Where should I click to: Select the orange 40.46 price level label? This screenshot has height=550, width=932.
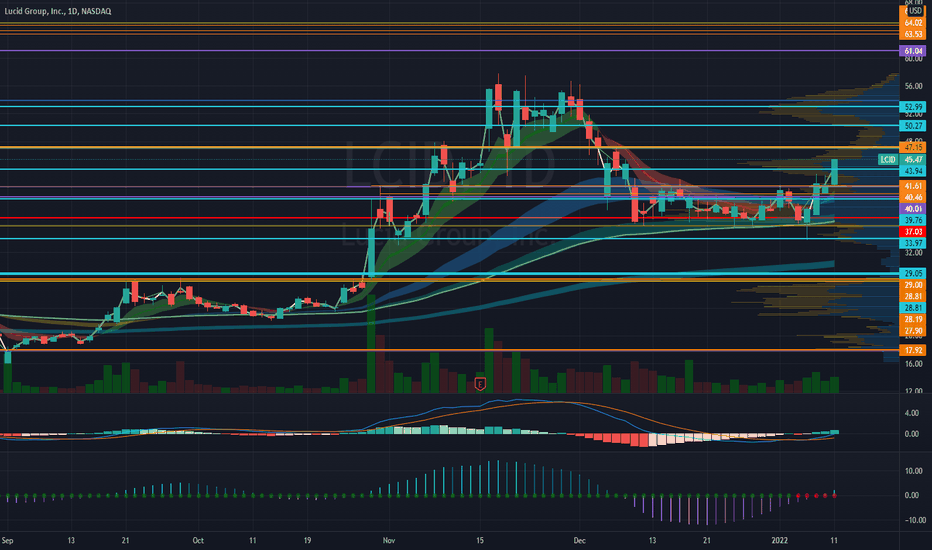coord(913,197)
